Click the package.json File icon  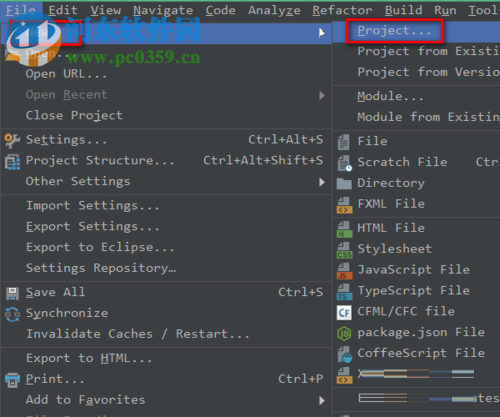(x=344, y=333)
